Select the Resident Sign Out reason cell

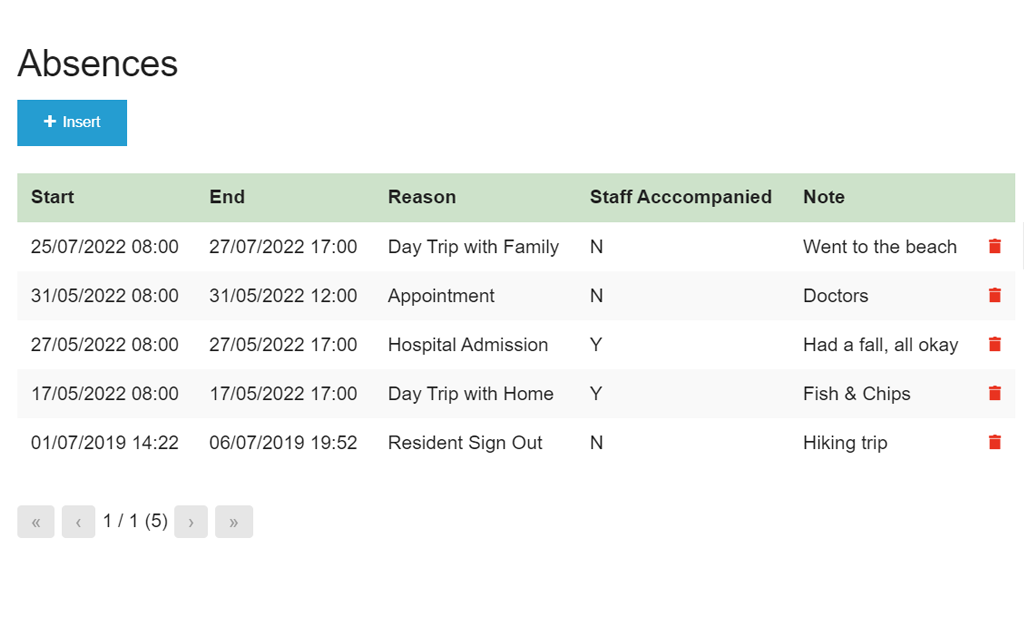tap(465, 442)
